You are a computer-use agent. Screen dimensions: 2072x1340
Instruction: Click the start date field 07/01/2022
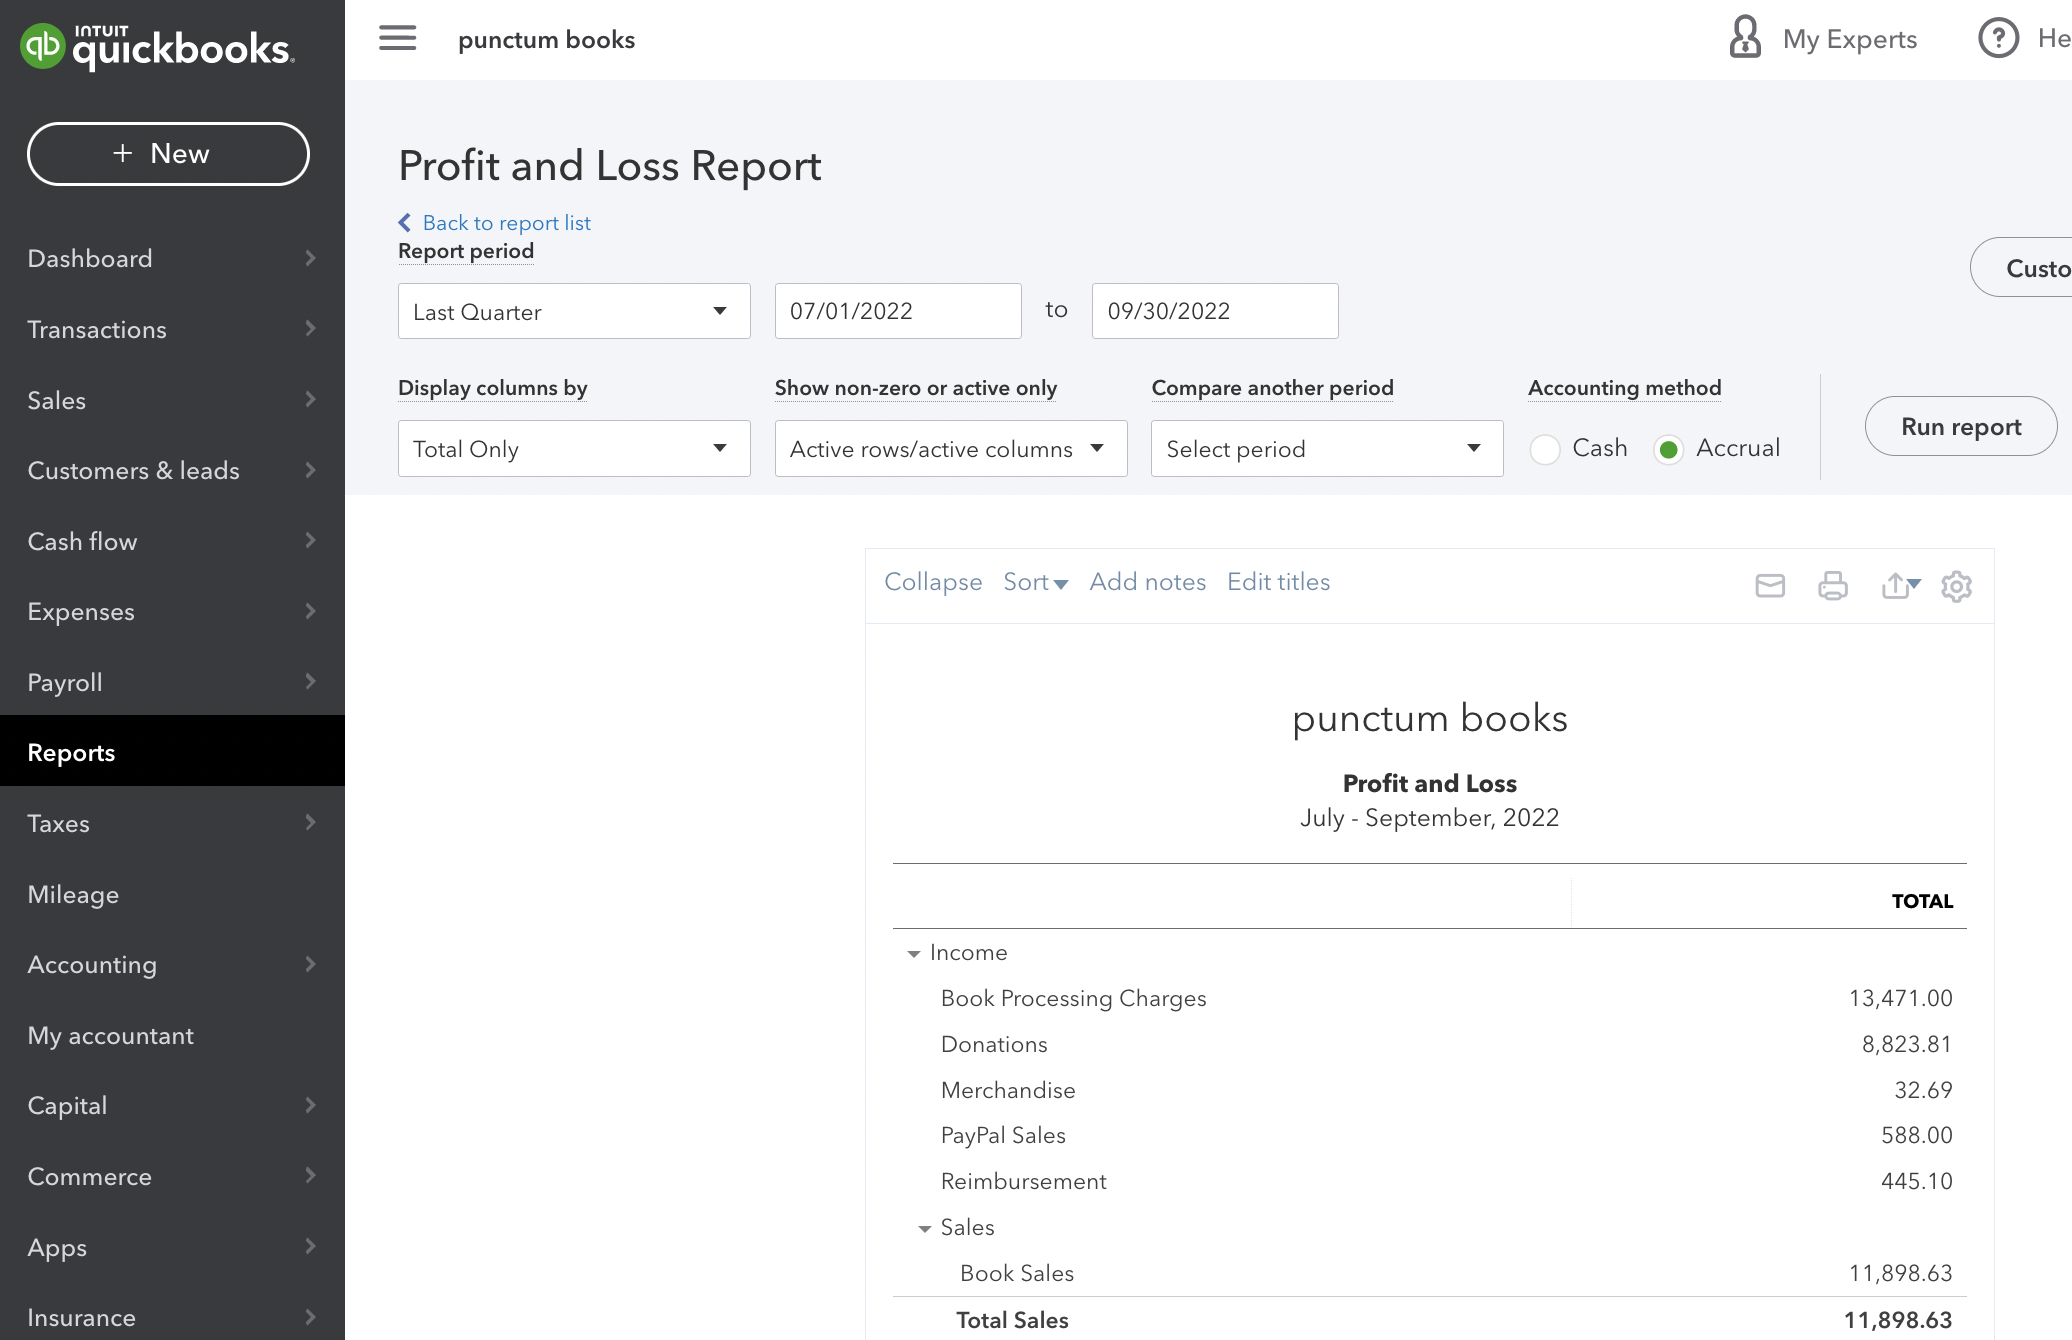point(897,311)
